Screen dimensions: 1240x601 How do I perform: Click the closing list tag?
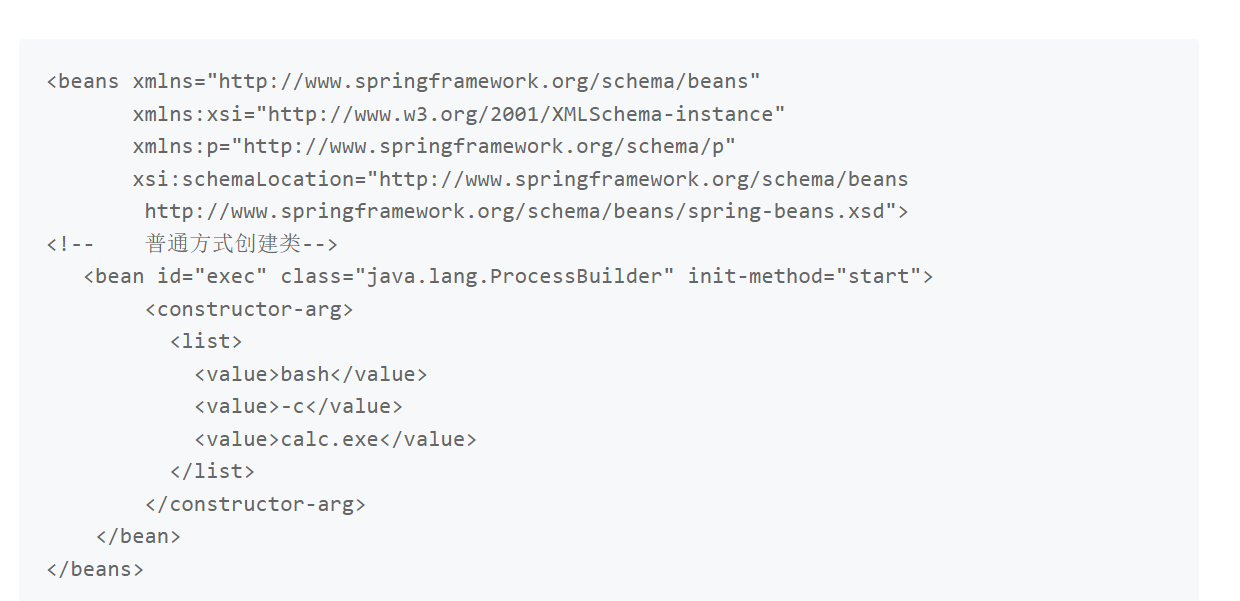click(x=212, y=471)
